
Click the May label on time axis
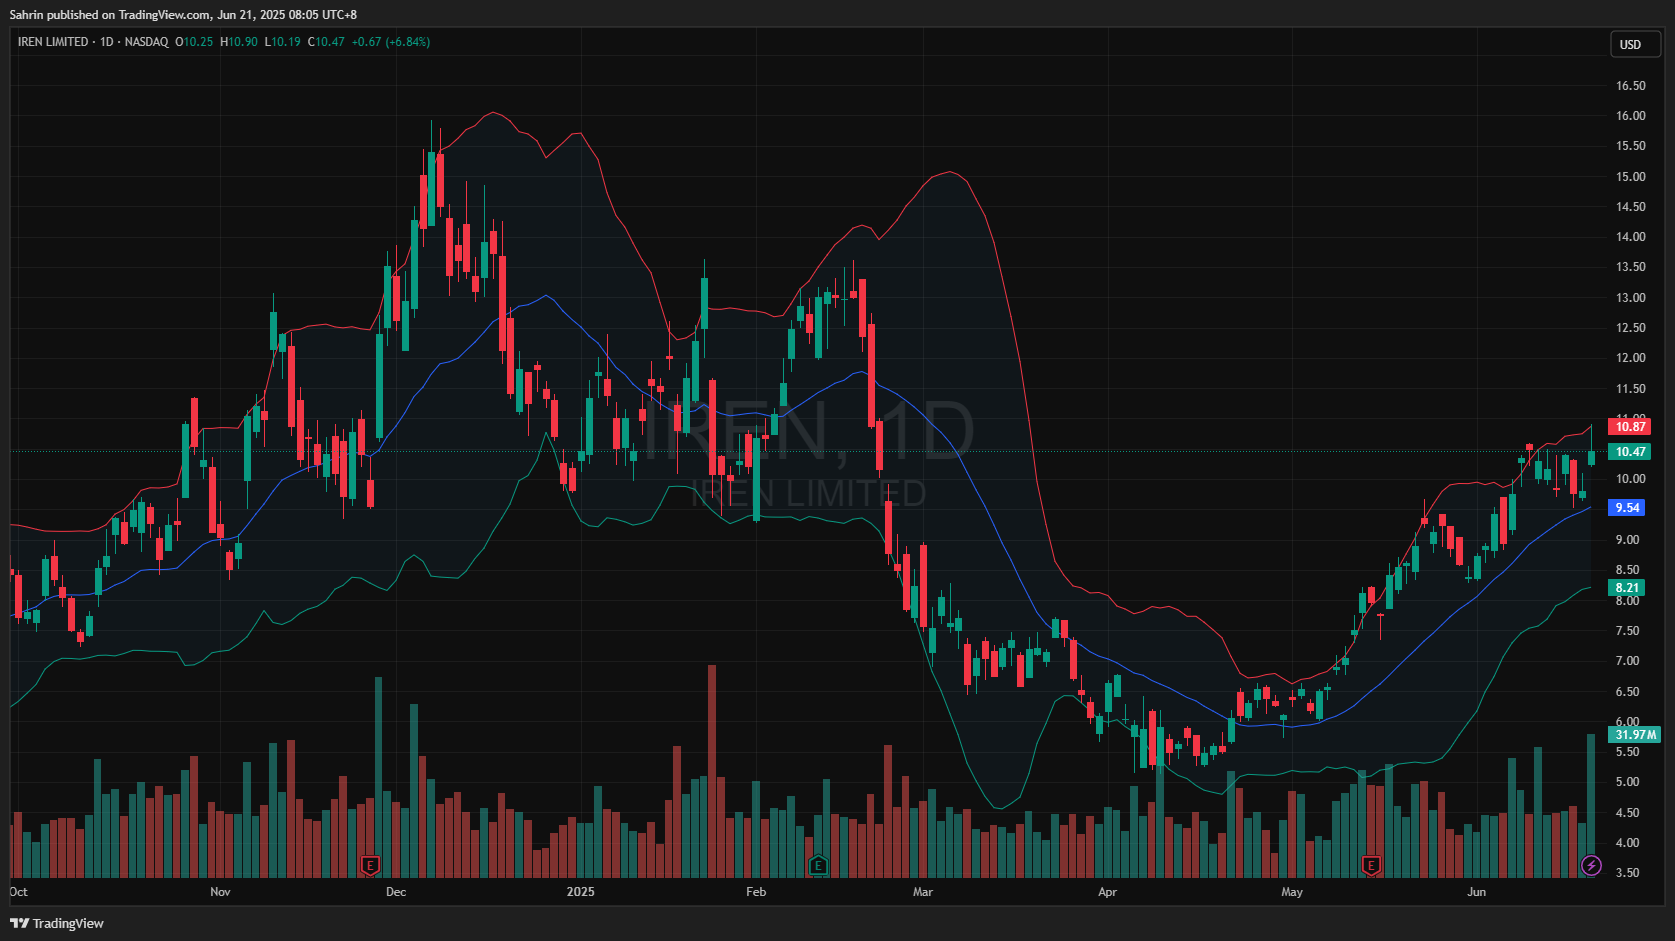(1292, 892)
